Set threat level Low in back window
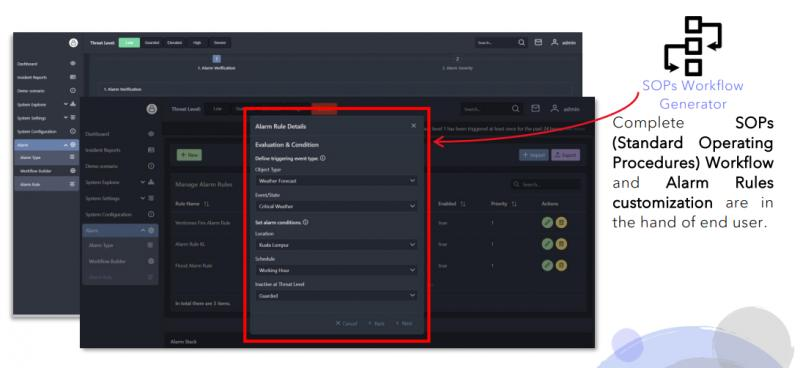This screenshot has width=800, height=368. (x=129, y=43)
